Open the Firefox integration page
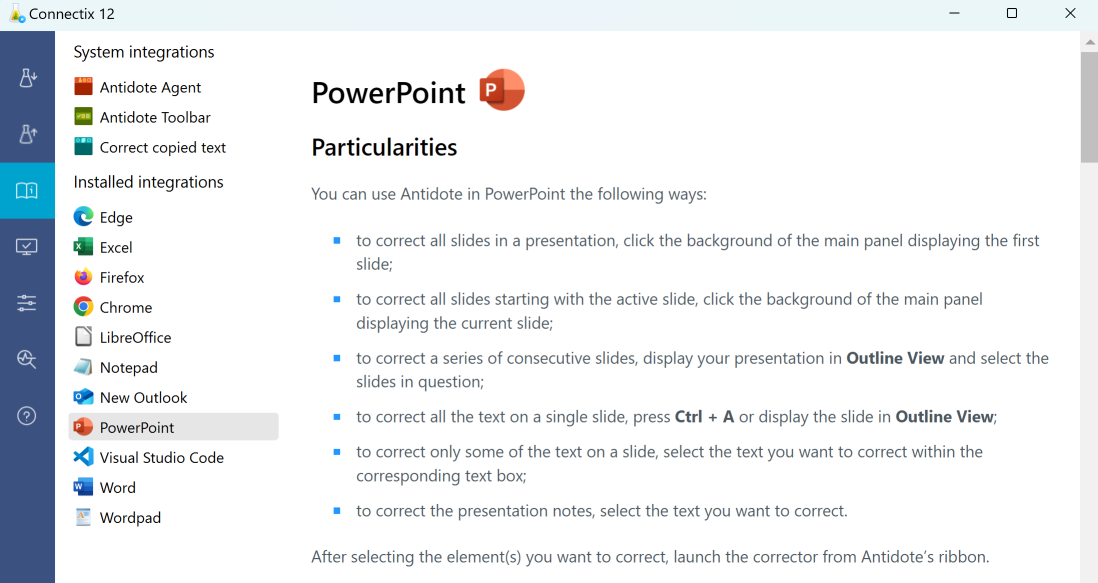The image size is (1098, 583). point(122,277)
